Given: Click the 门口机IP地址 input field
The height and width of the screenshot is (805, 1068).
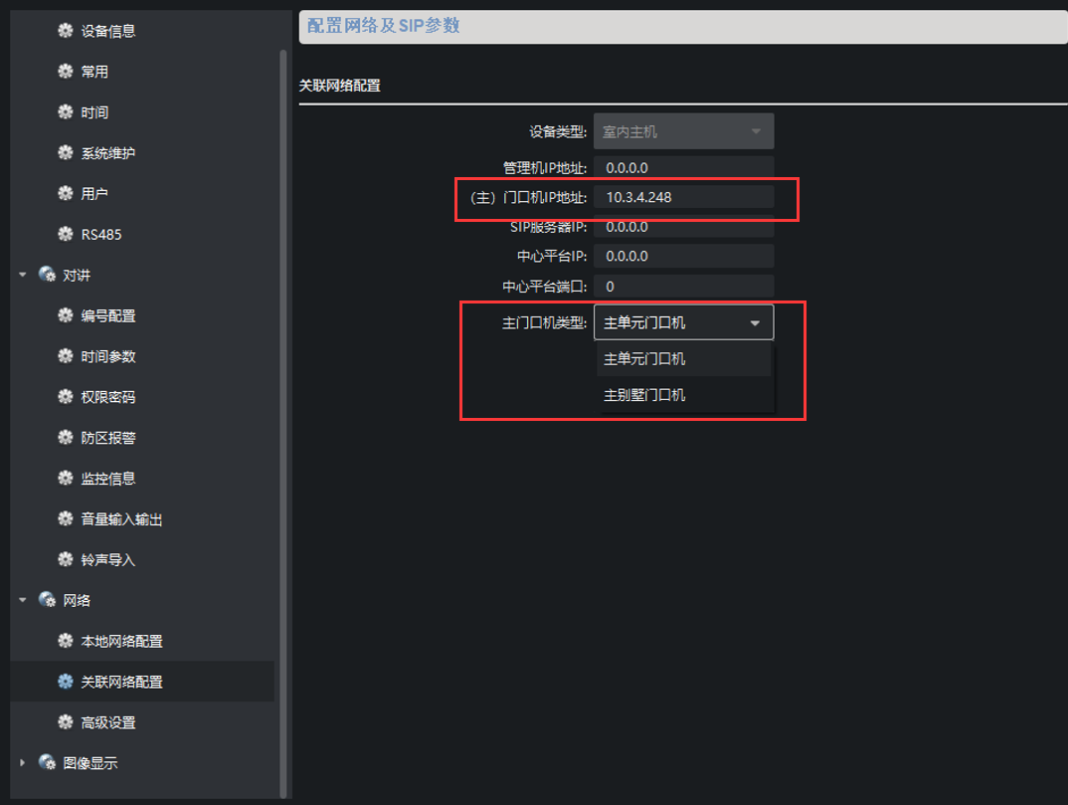Looking at the screenshot, I should click(683, 196).
